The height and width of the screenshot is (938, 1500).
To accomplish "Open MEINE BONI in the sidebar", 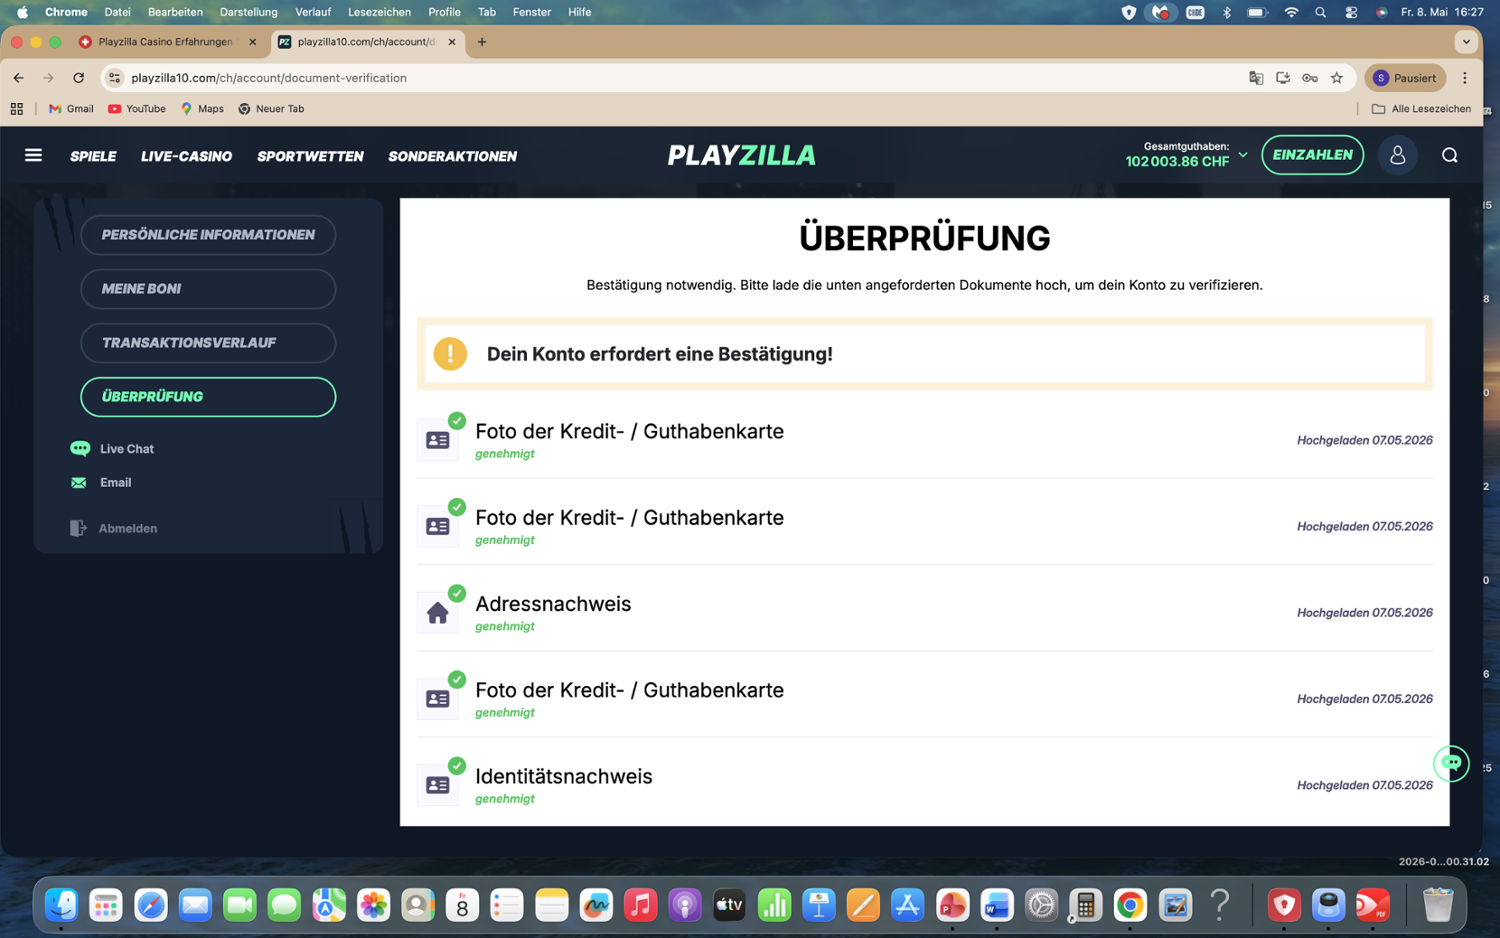I will coord(208,289).
